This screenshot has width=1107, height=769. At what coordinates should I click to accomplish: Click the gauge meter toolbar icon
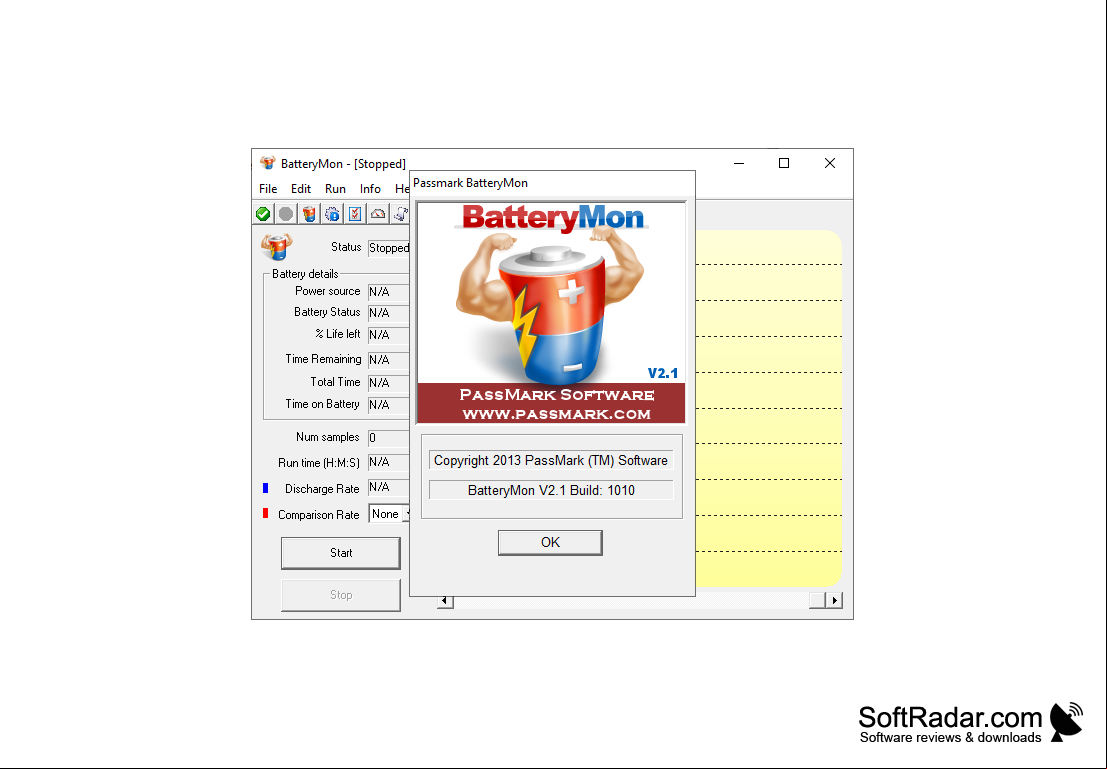pyautogui.click(x=378, y=214)
